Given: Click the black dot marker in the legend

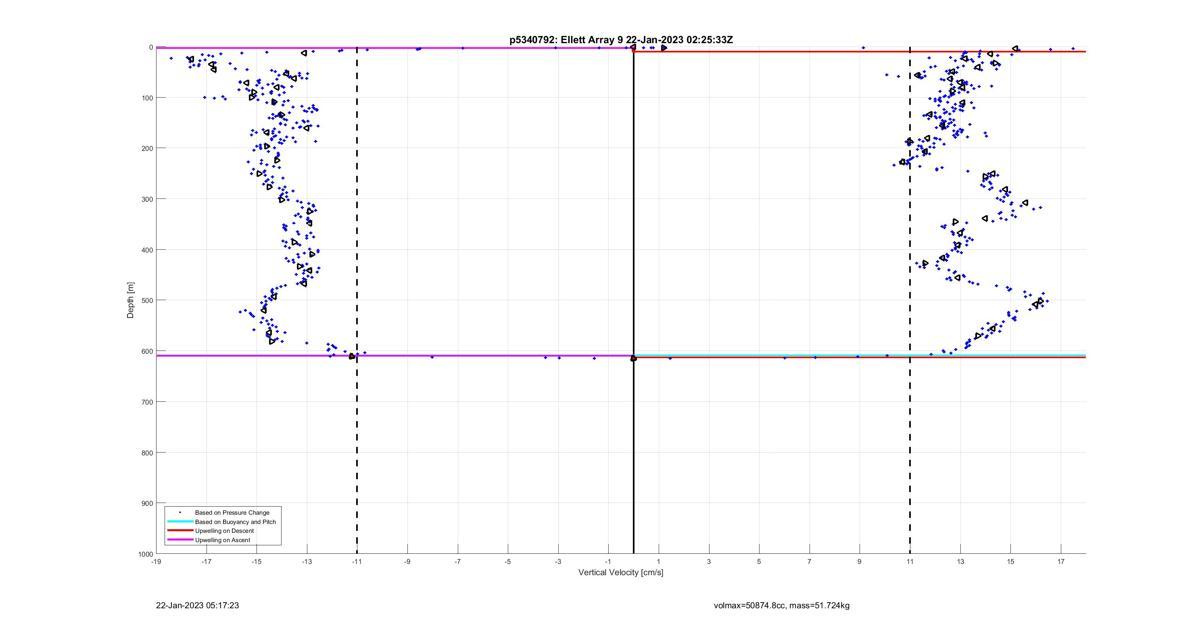Looking at the screenshot, I should [x=180, y=512].
